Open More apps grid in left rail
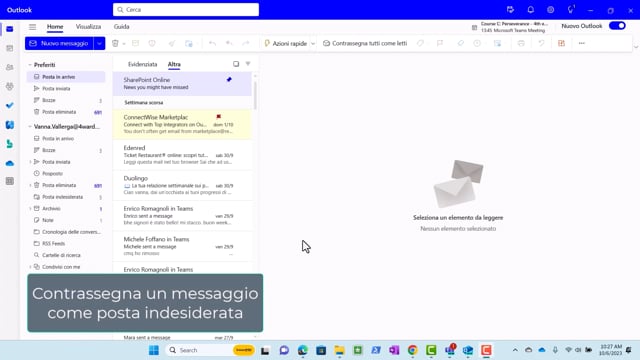 click(10, 181)
